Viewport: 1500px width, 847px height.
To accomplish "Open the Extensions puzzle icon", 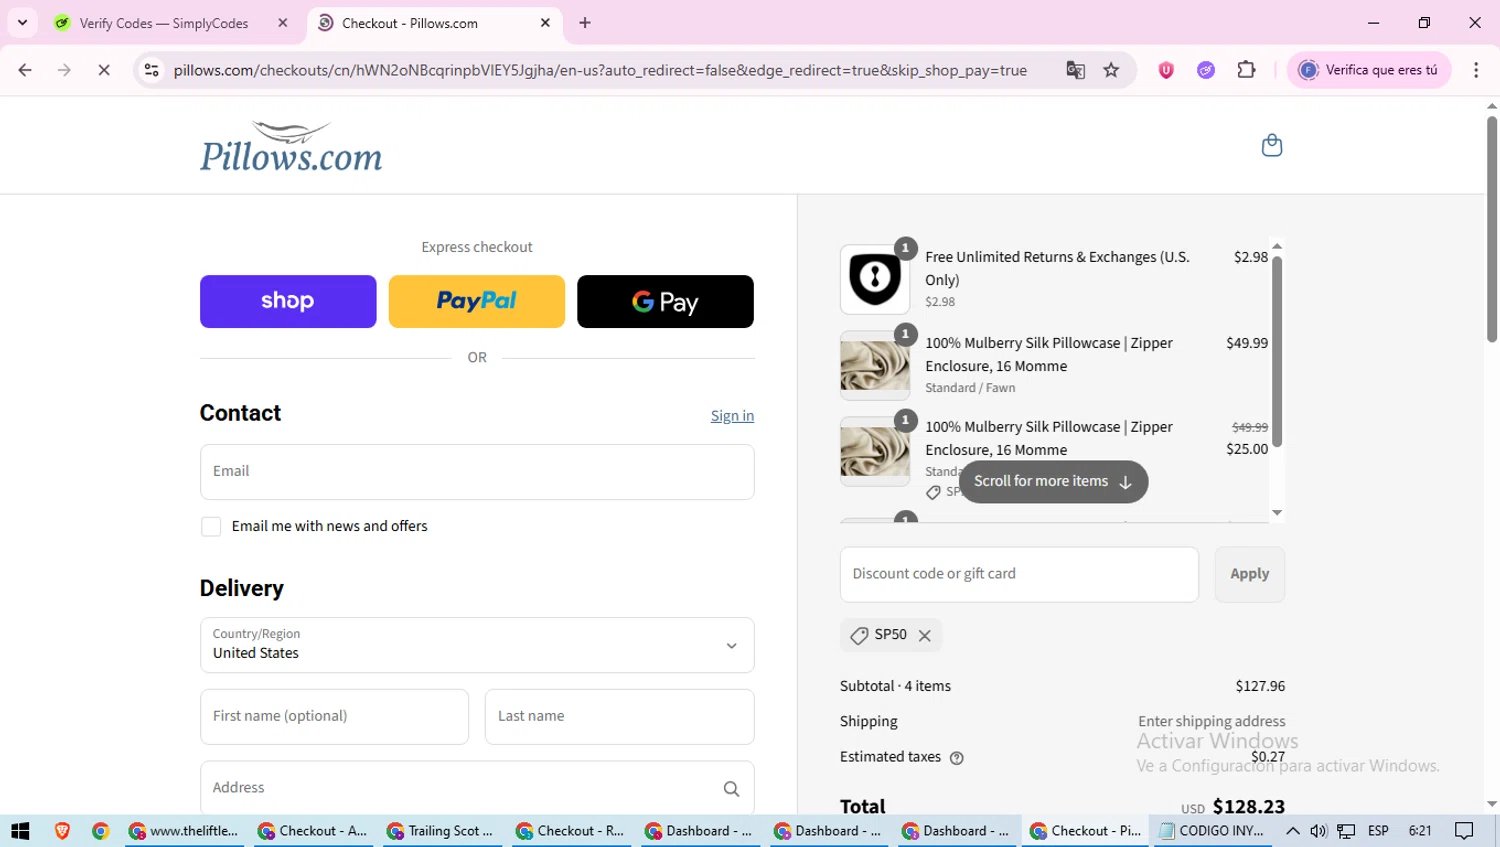I will click(1246, 70).
